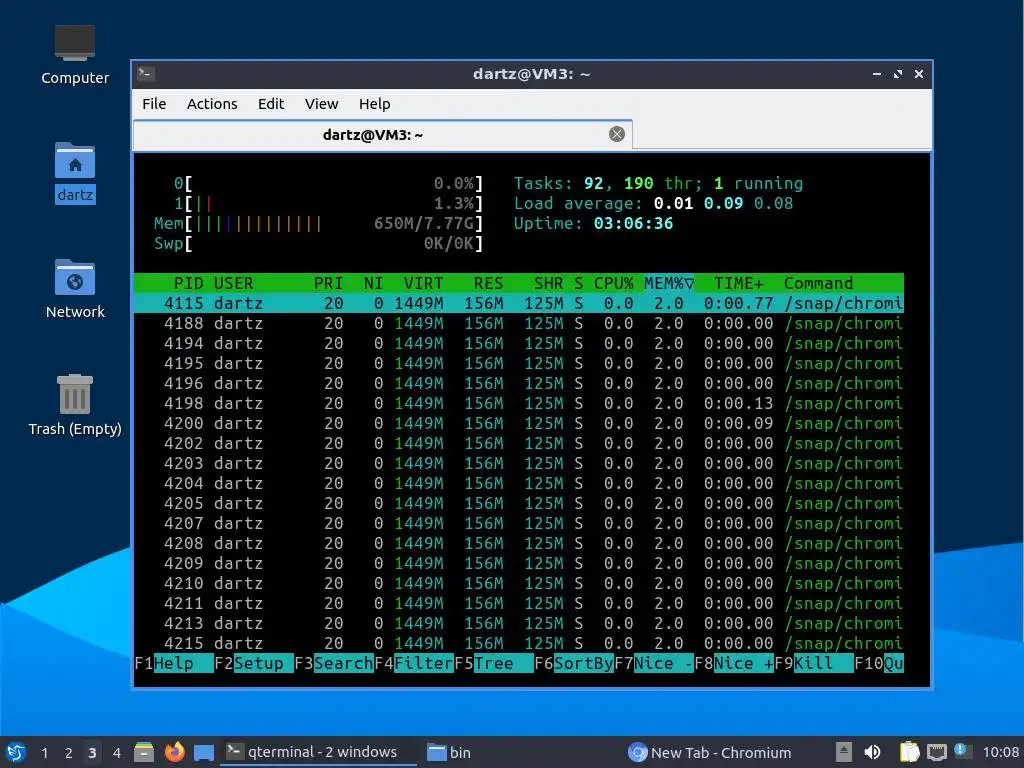
Task: Open the Help menu
Action: point(374,104)
